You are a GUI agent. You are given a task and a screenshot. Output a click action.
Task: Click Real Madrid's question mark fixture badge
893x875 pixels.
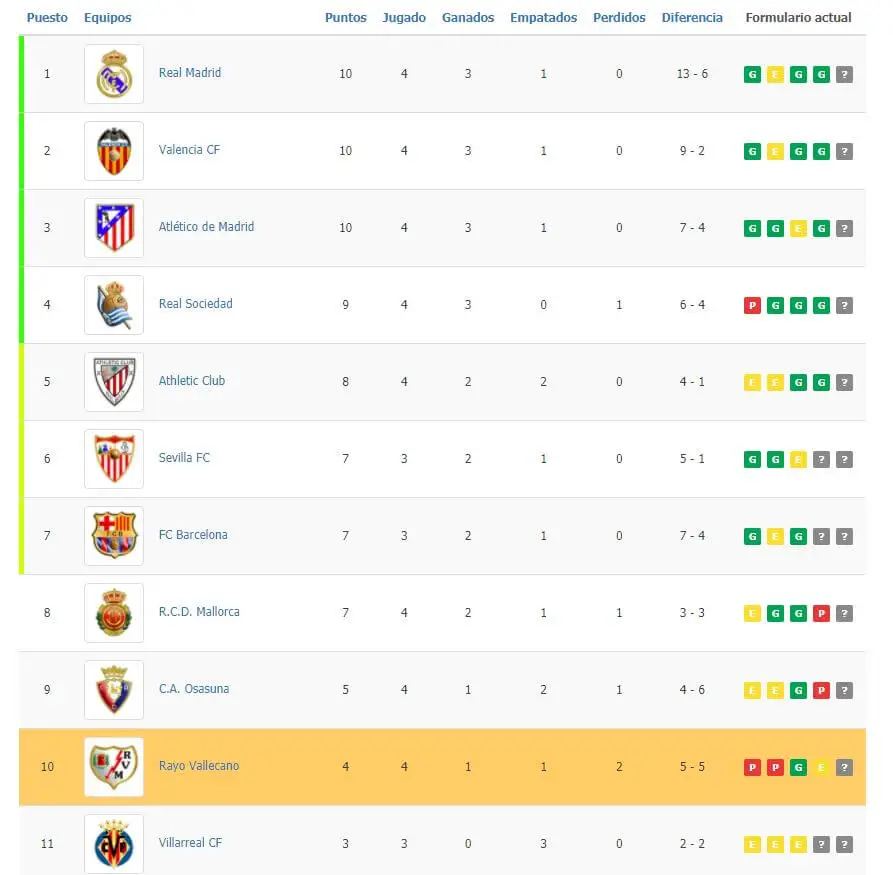pos(845,73)
